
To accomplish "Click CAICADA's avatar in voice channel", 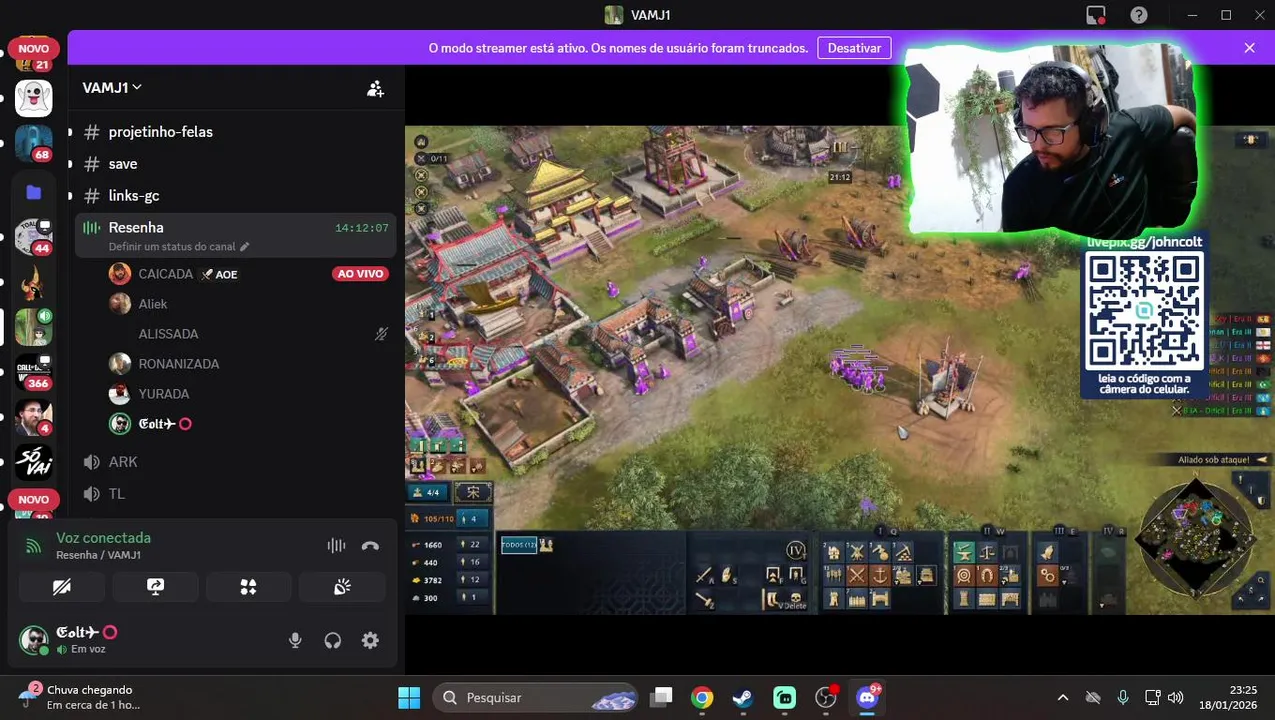I will (120, 274).
